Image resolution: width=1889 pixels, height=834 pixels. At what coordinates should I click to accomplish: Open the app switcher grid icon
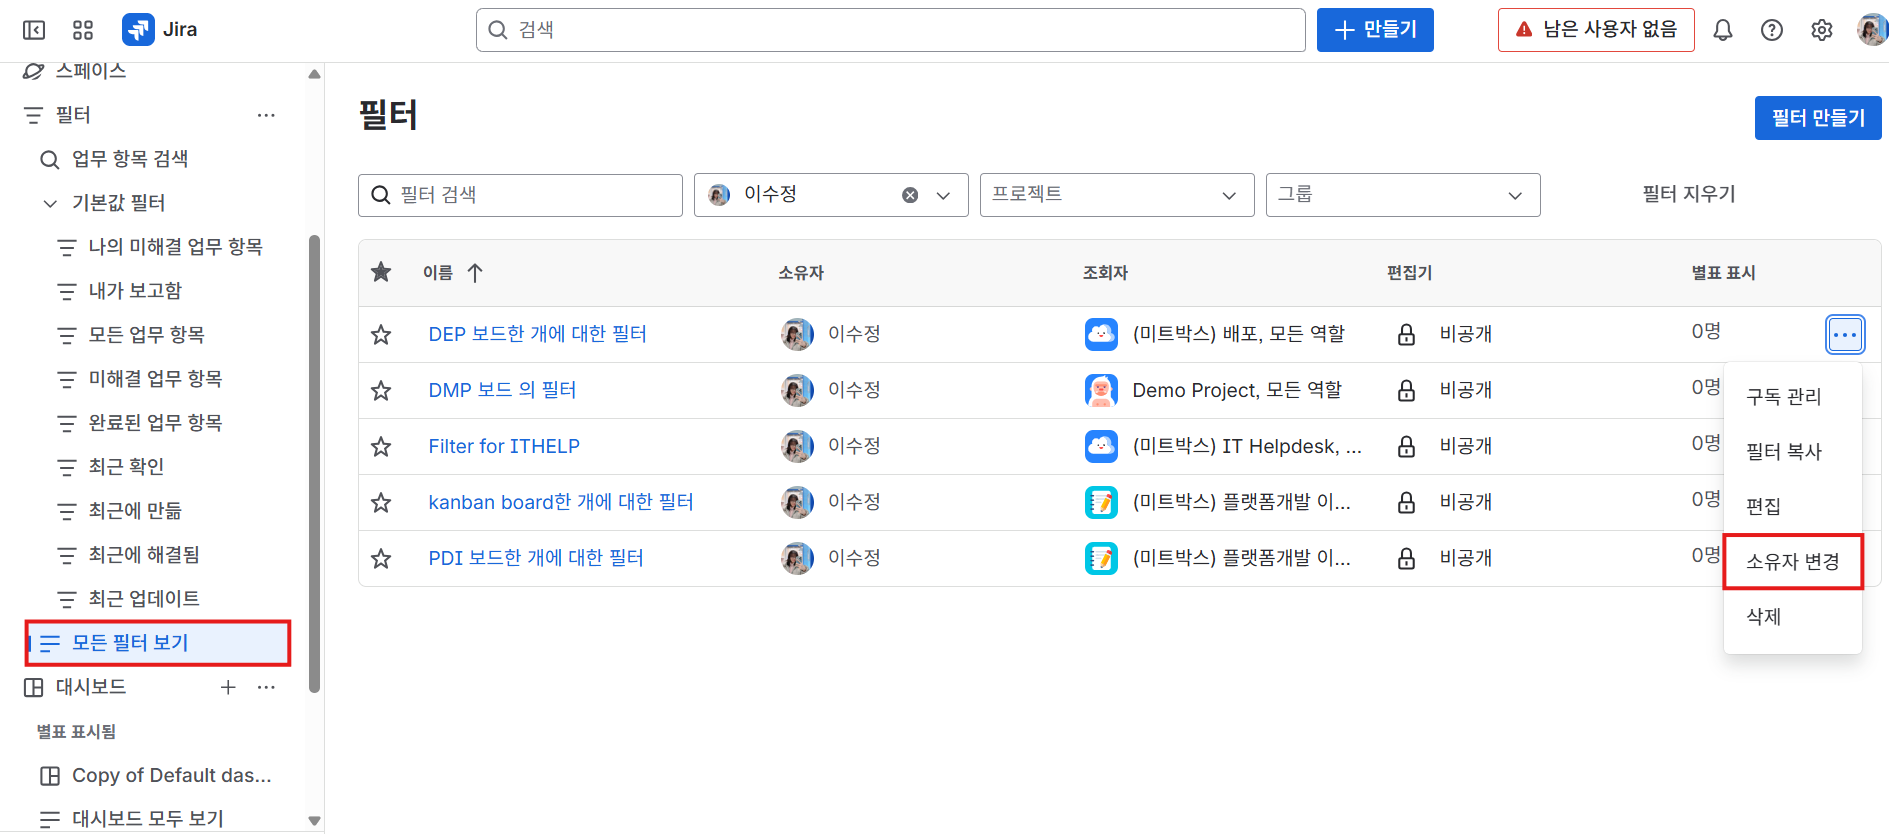pyautogui.click(x=83, y=30)
